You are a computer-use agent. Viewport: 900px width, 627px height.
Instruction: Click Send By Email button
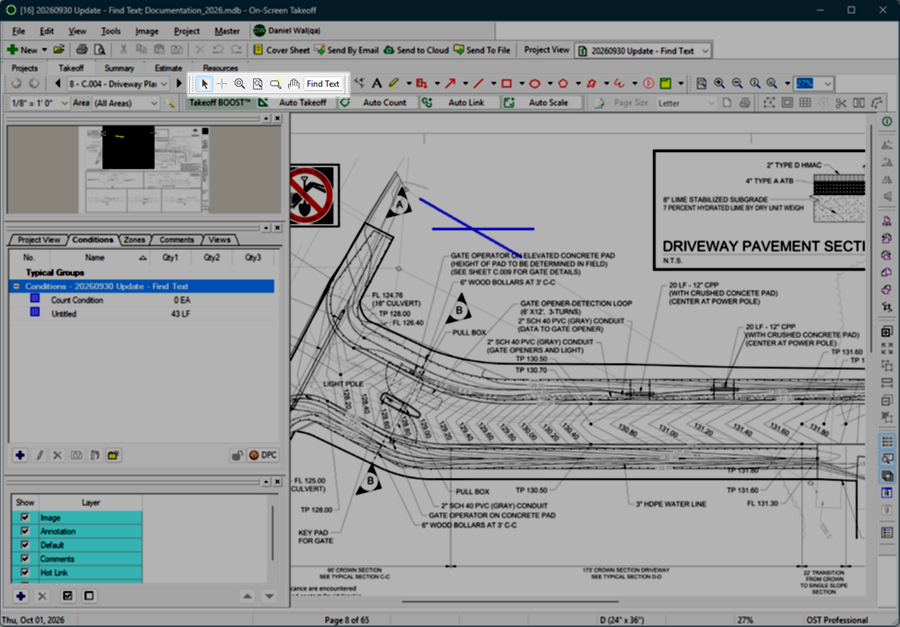[346, 50]
